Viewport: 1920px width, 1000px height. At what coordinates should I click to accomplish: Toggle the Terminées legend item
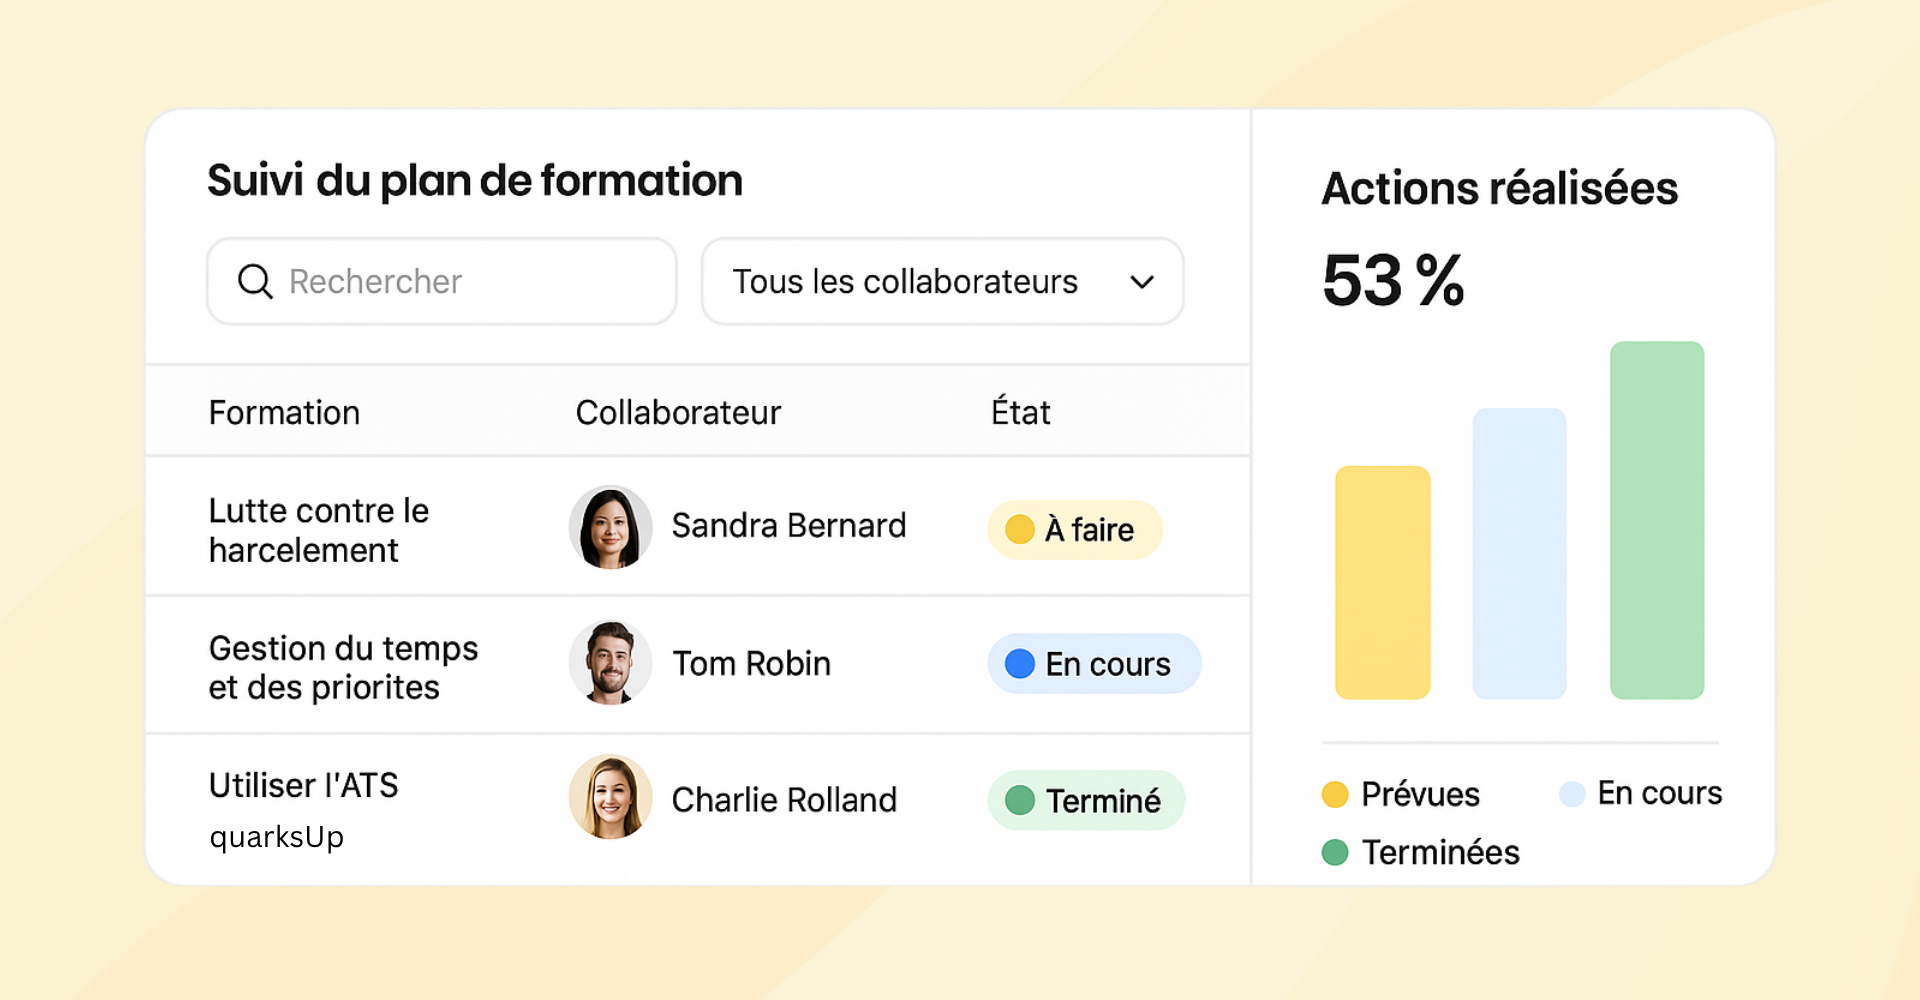[x=1420, y=852]
